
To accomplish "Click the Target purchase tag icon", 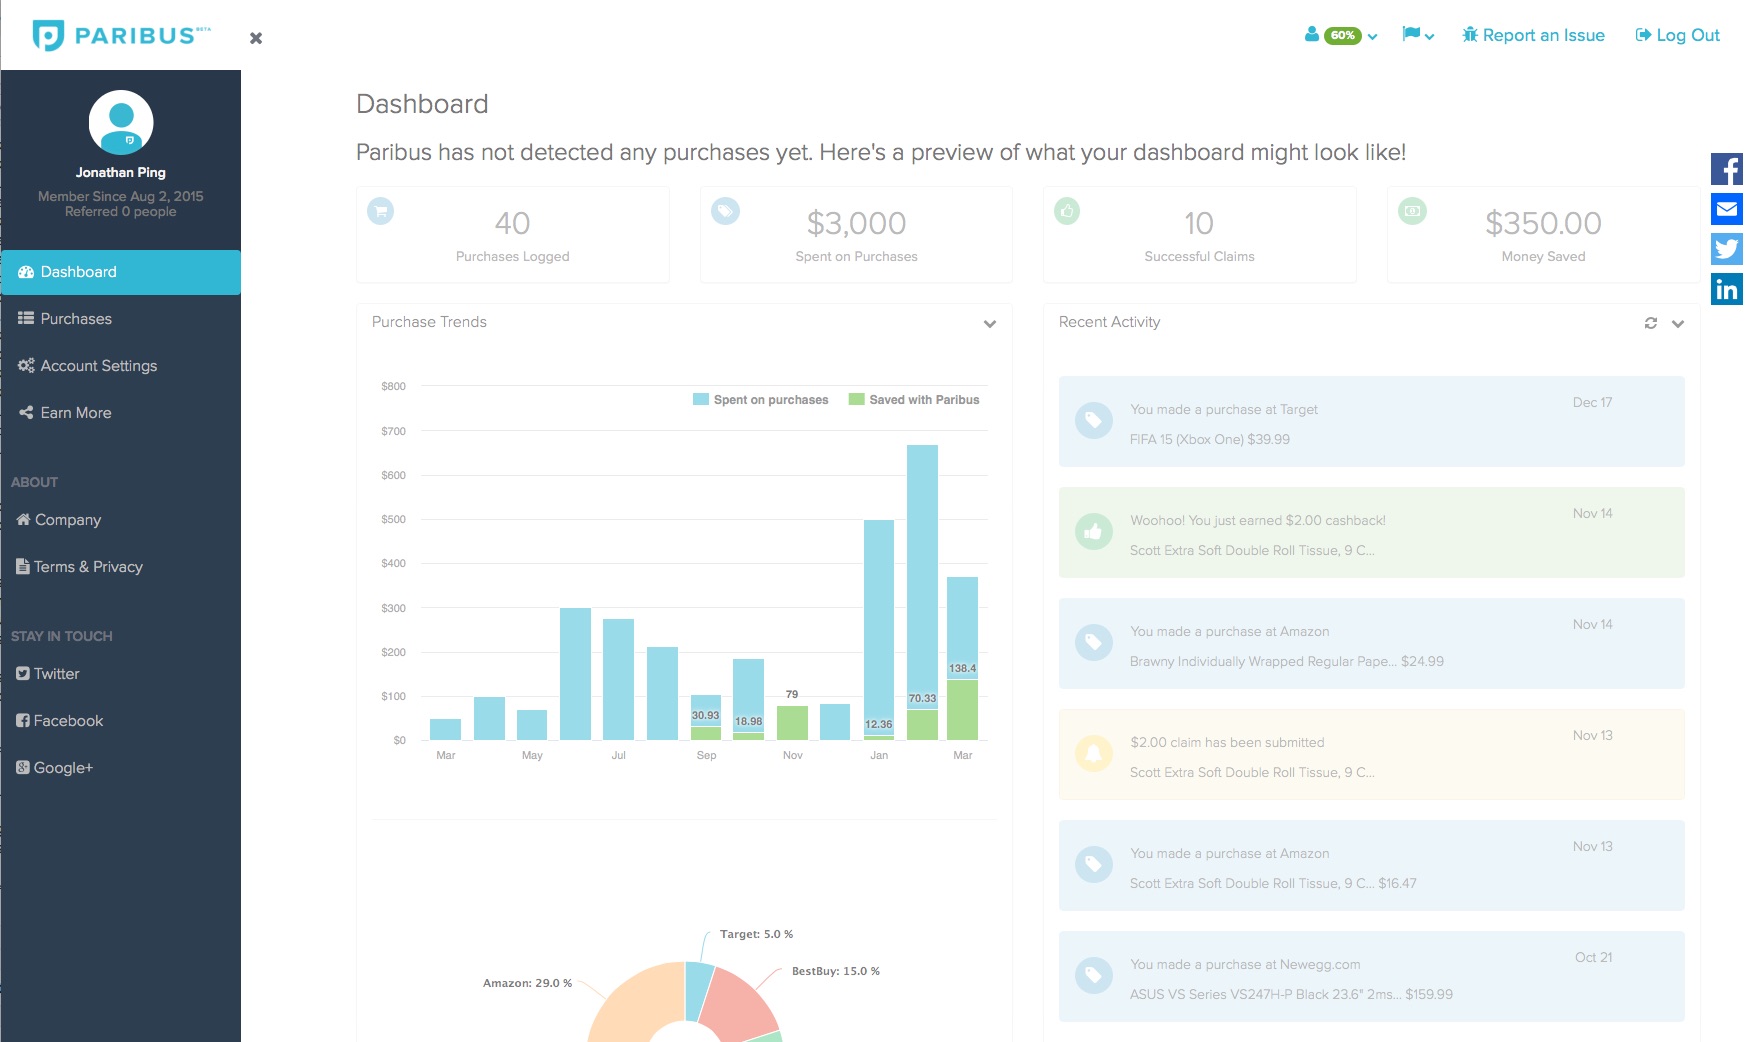I will (x=1094, y=420).
